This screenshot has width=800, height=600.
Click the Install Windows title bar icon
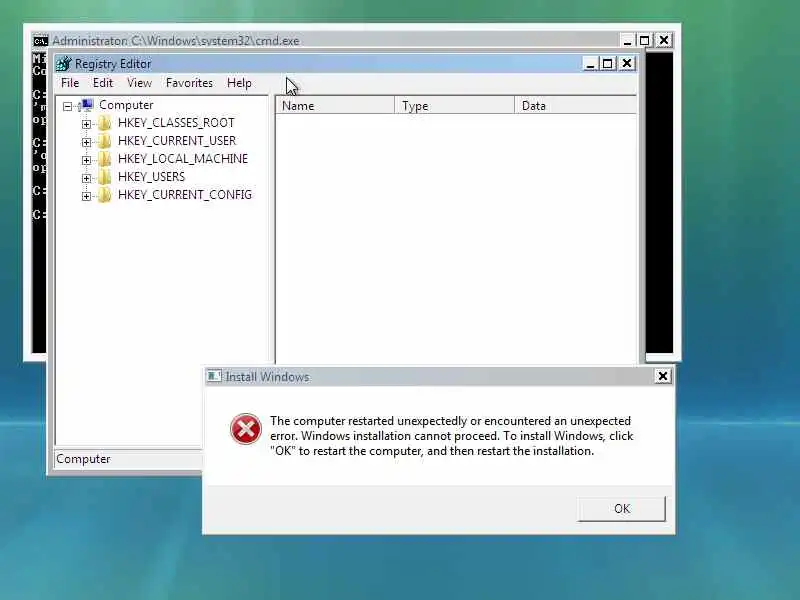[214, 377]
